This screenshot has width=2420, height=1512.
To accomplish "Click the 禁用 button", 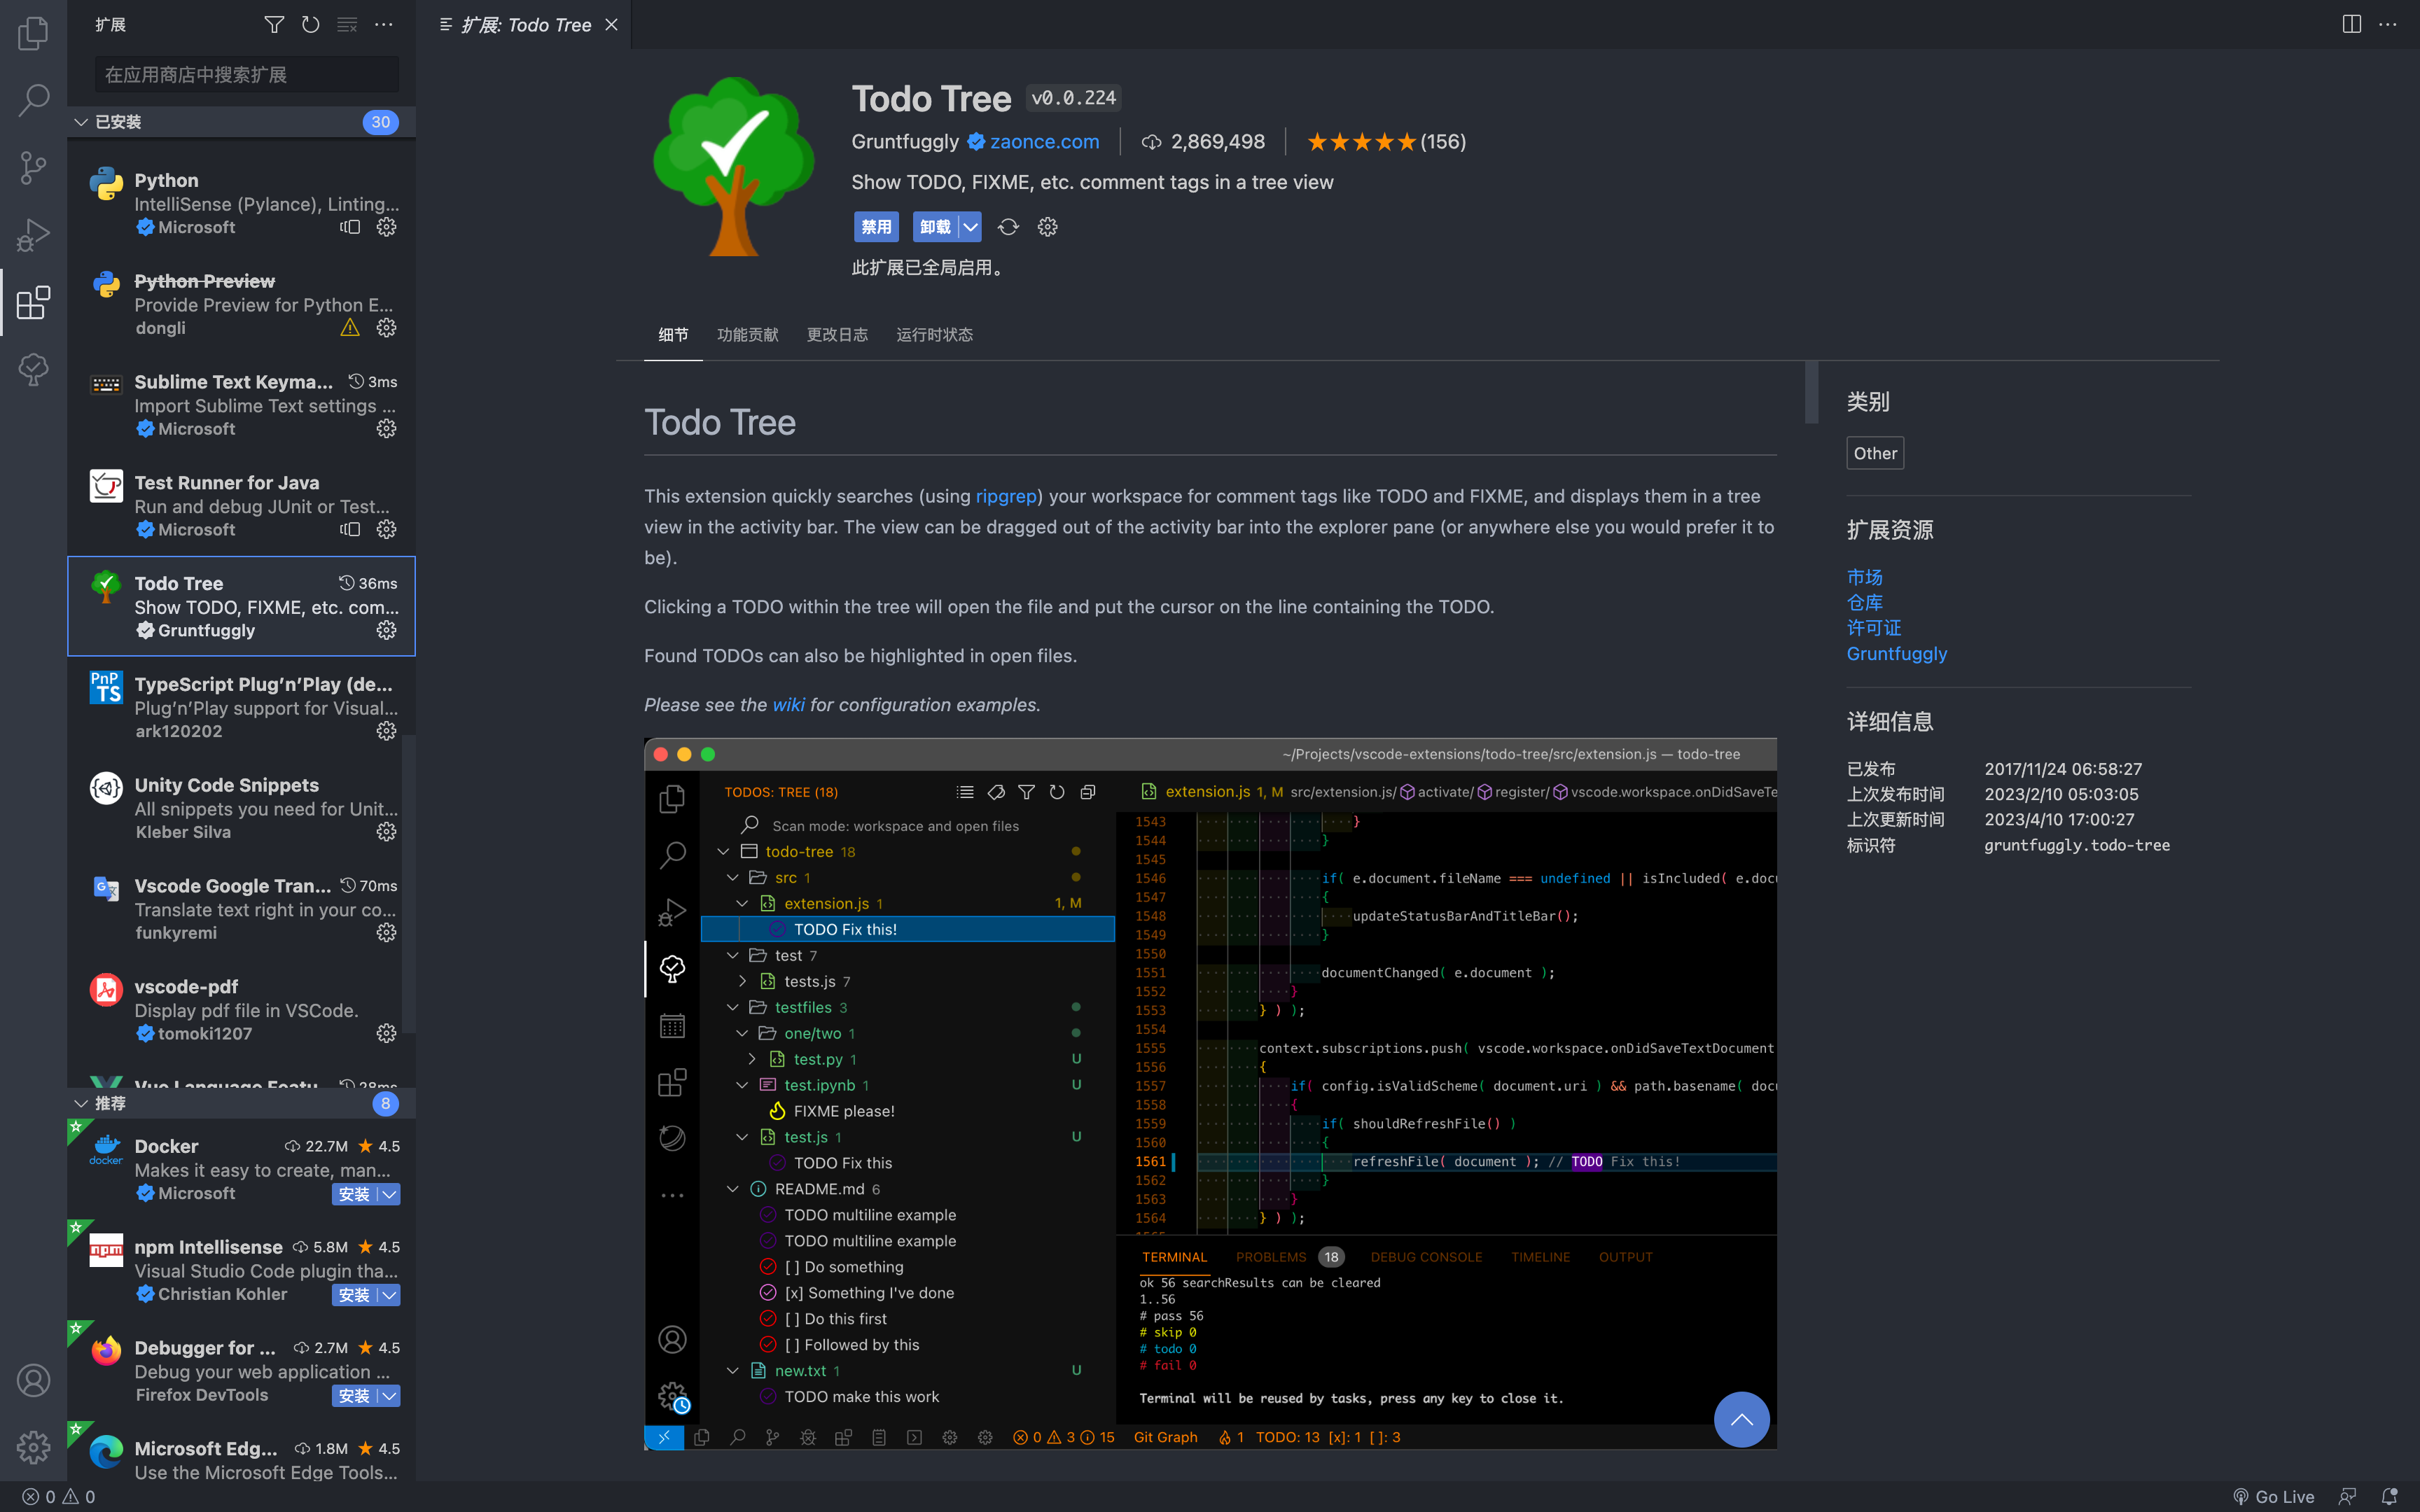I will click(876, 227).
